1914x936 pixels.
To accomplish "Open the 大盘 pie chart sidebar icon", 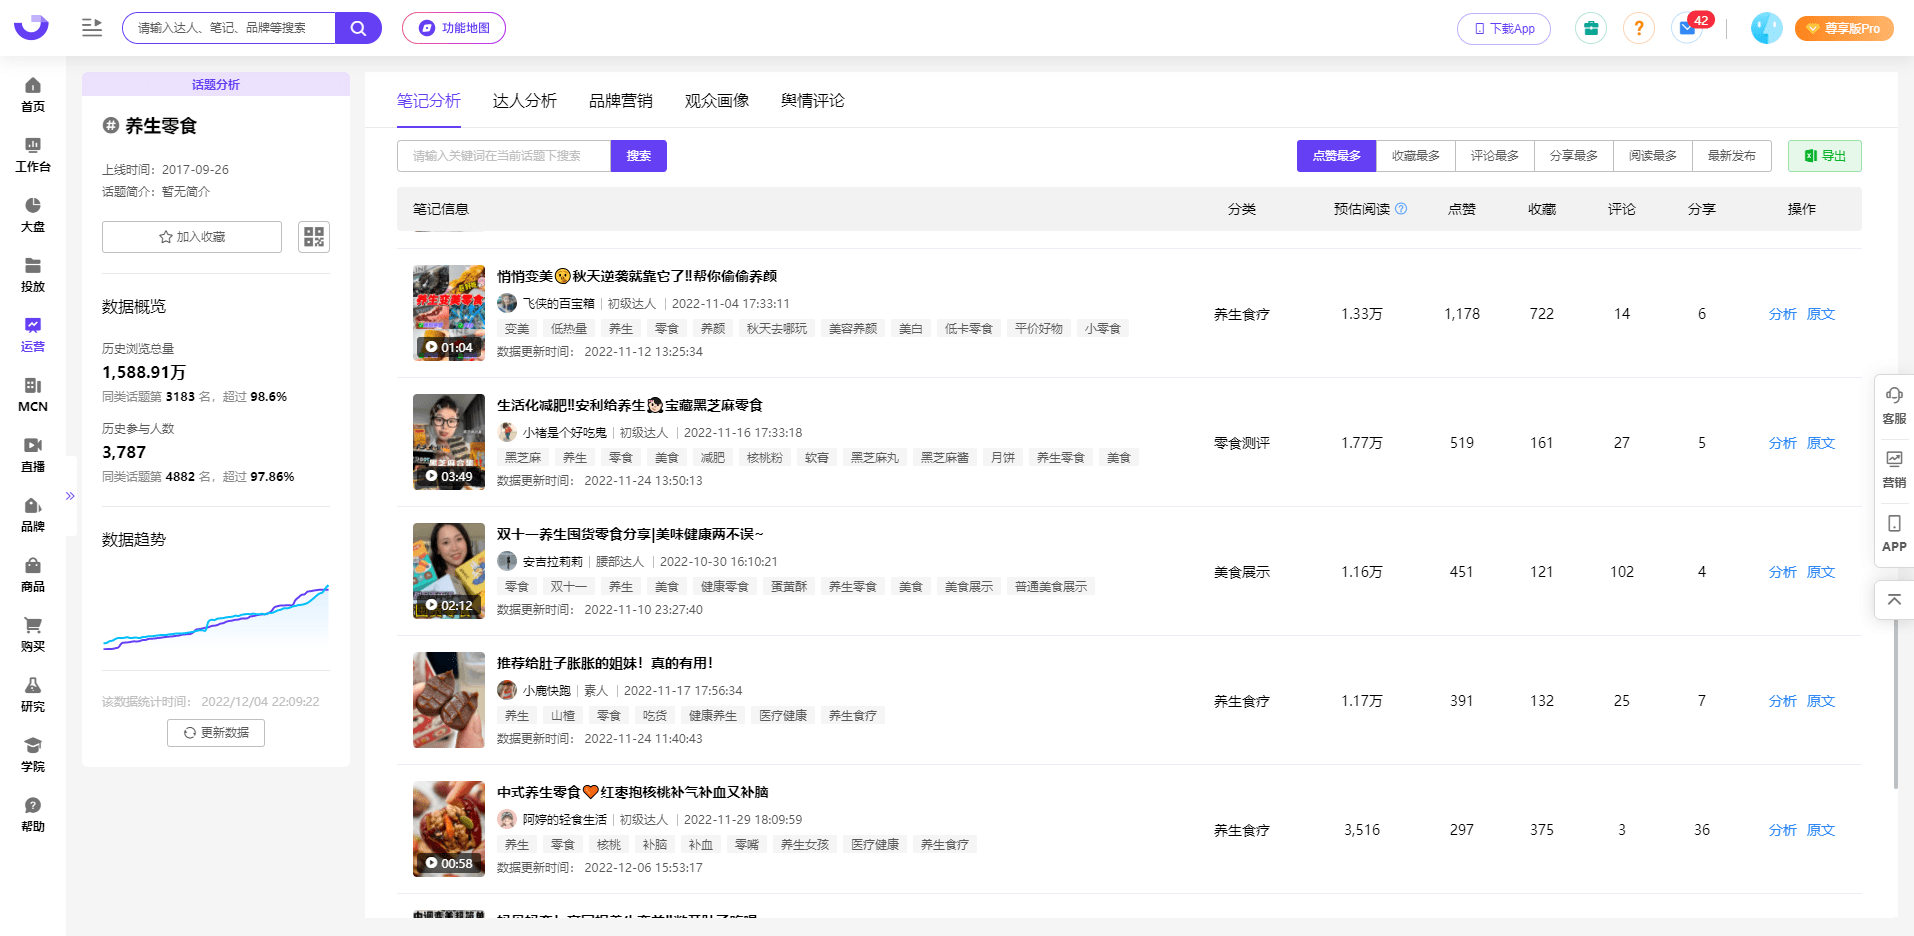I will [x=33, y=215].
